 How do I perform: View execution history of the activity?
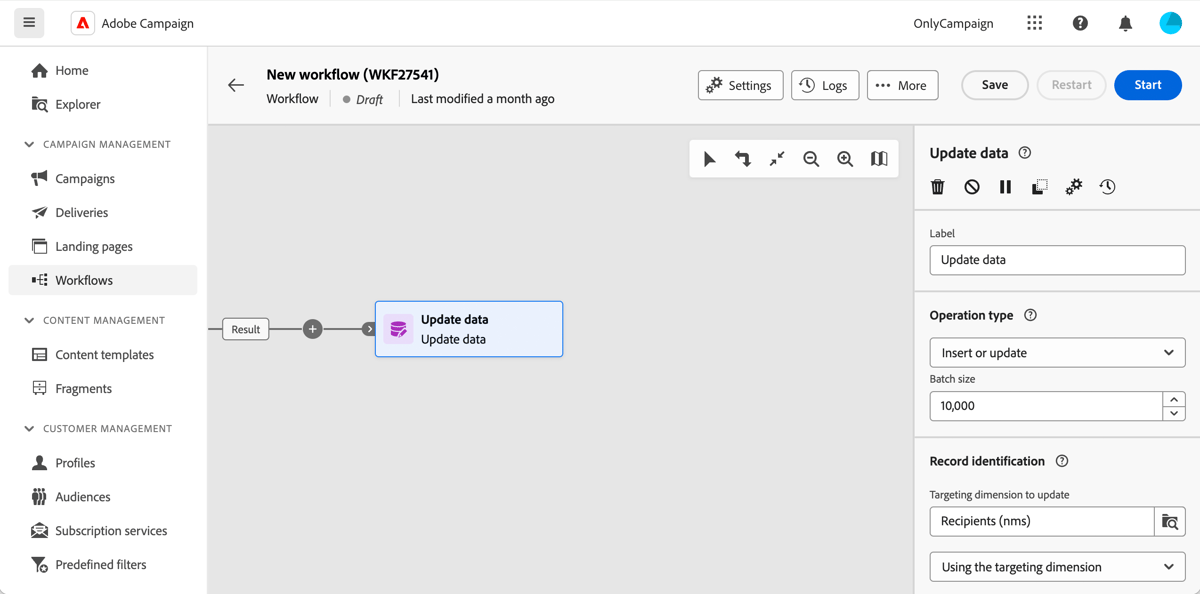(x=1107, y=186)
